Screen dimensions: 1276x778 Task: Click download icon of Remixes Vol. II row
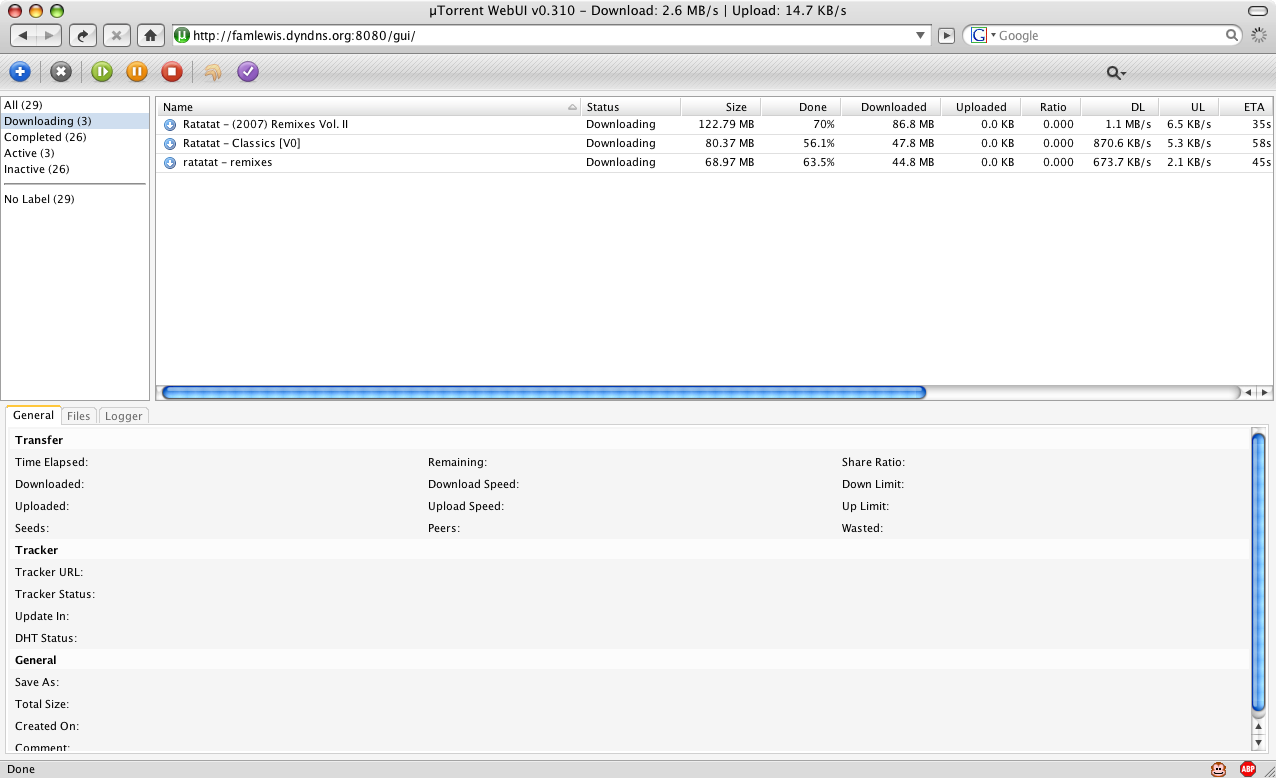[x=170, y=125]
